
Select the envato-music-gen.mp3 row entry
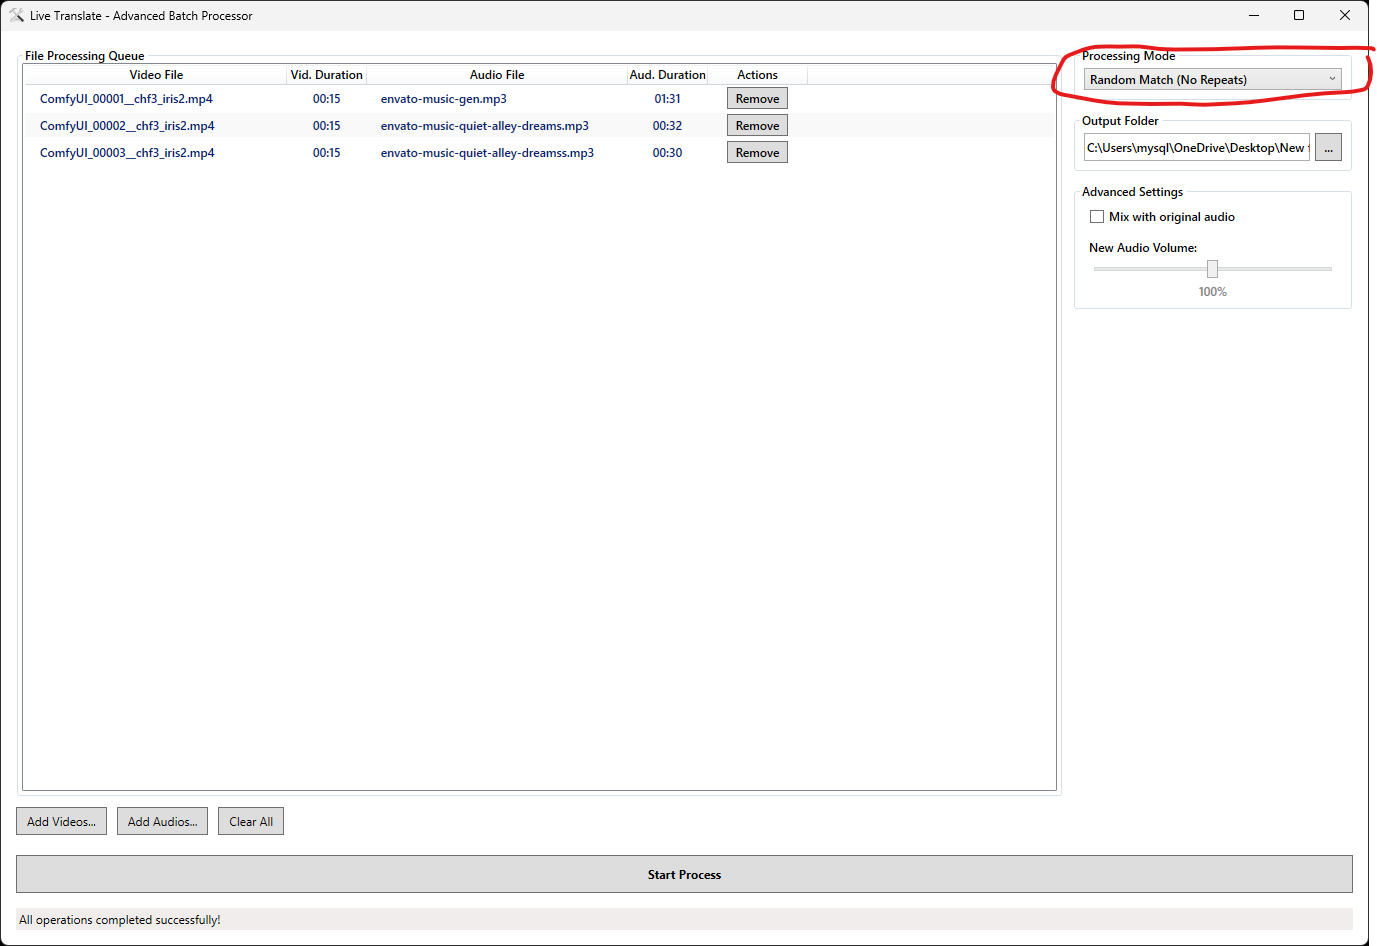[x=443, y=99]
